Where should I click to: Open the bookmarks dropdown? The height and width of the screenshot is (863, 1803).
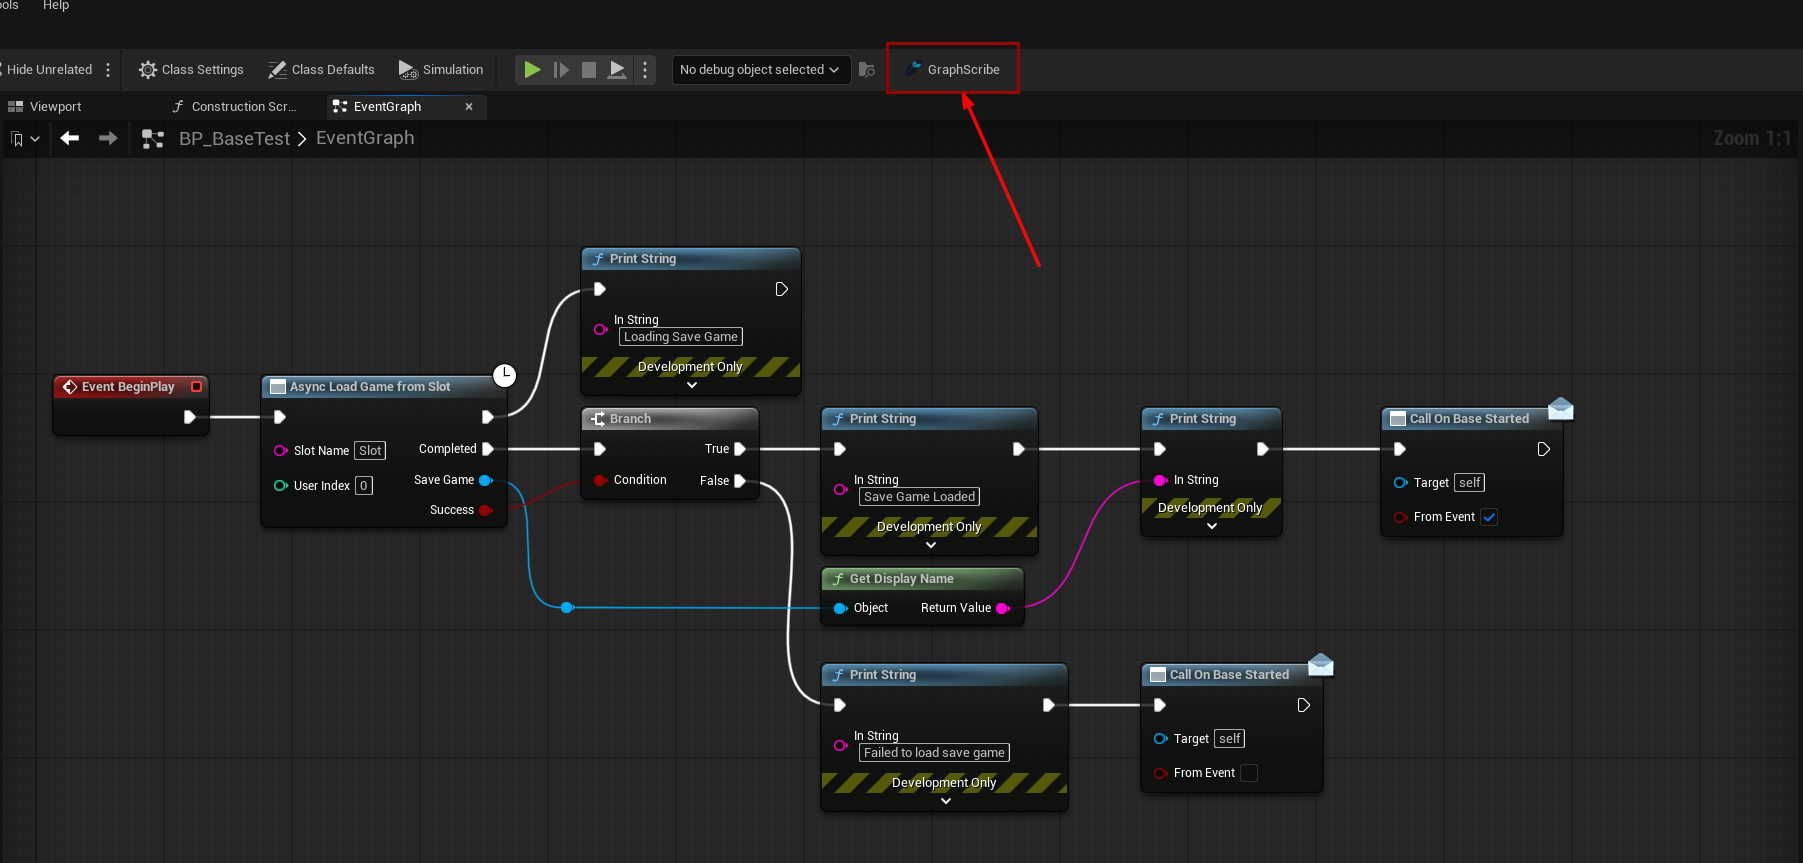pos(25,138)
